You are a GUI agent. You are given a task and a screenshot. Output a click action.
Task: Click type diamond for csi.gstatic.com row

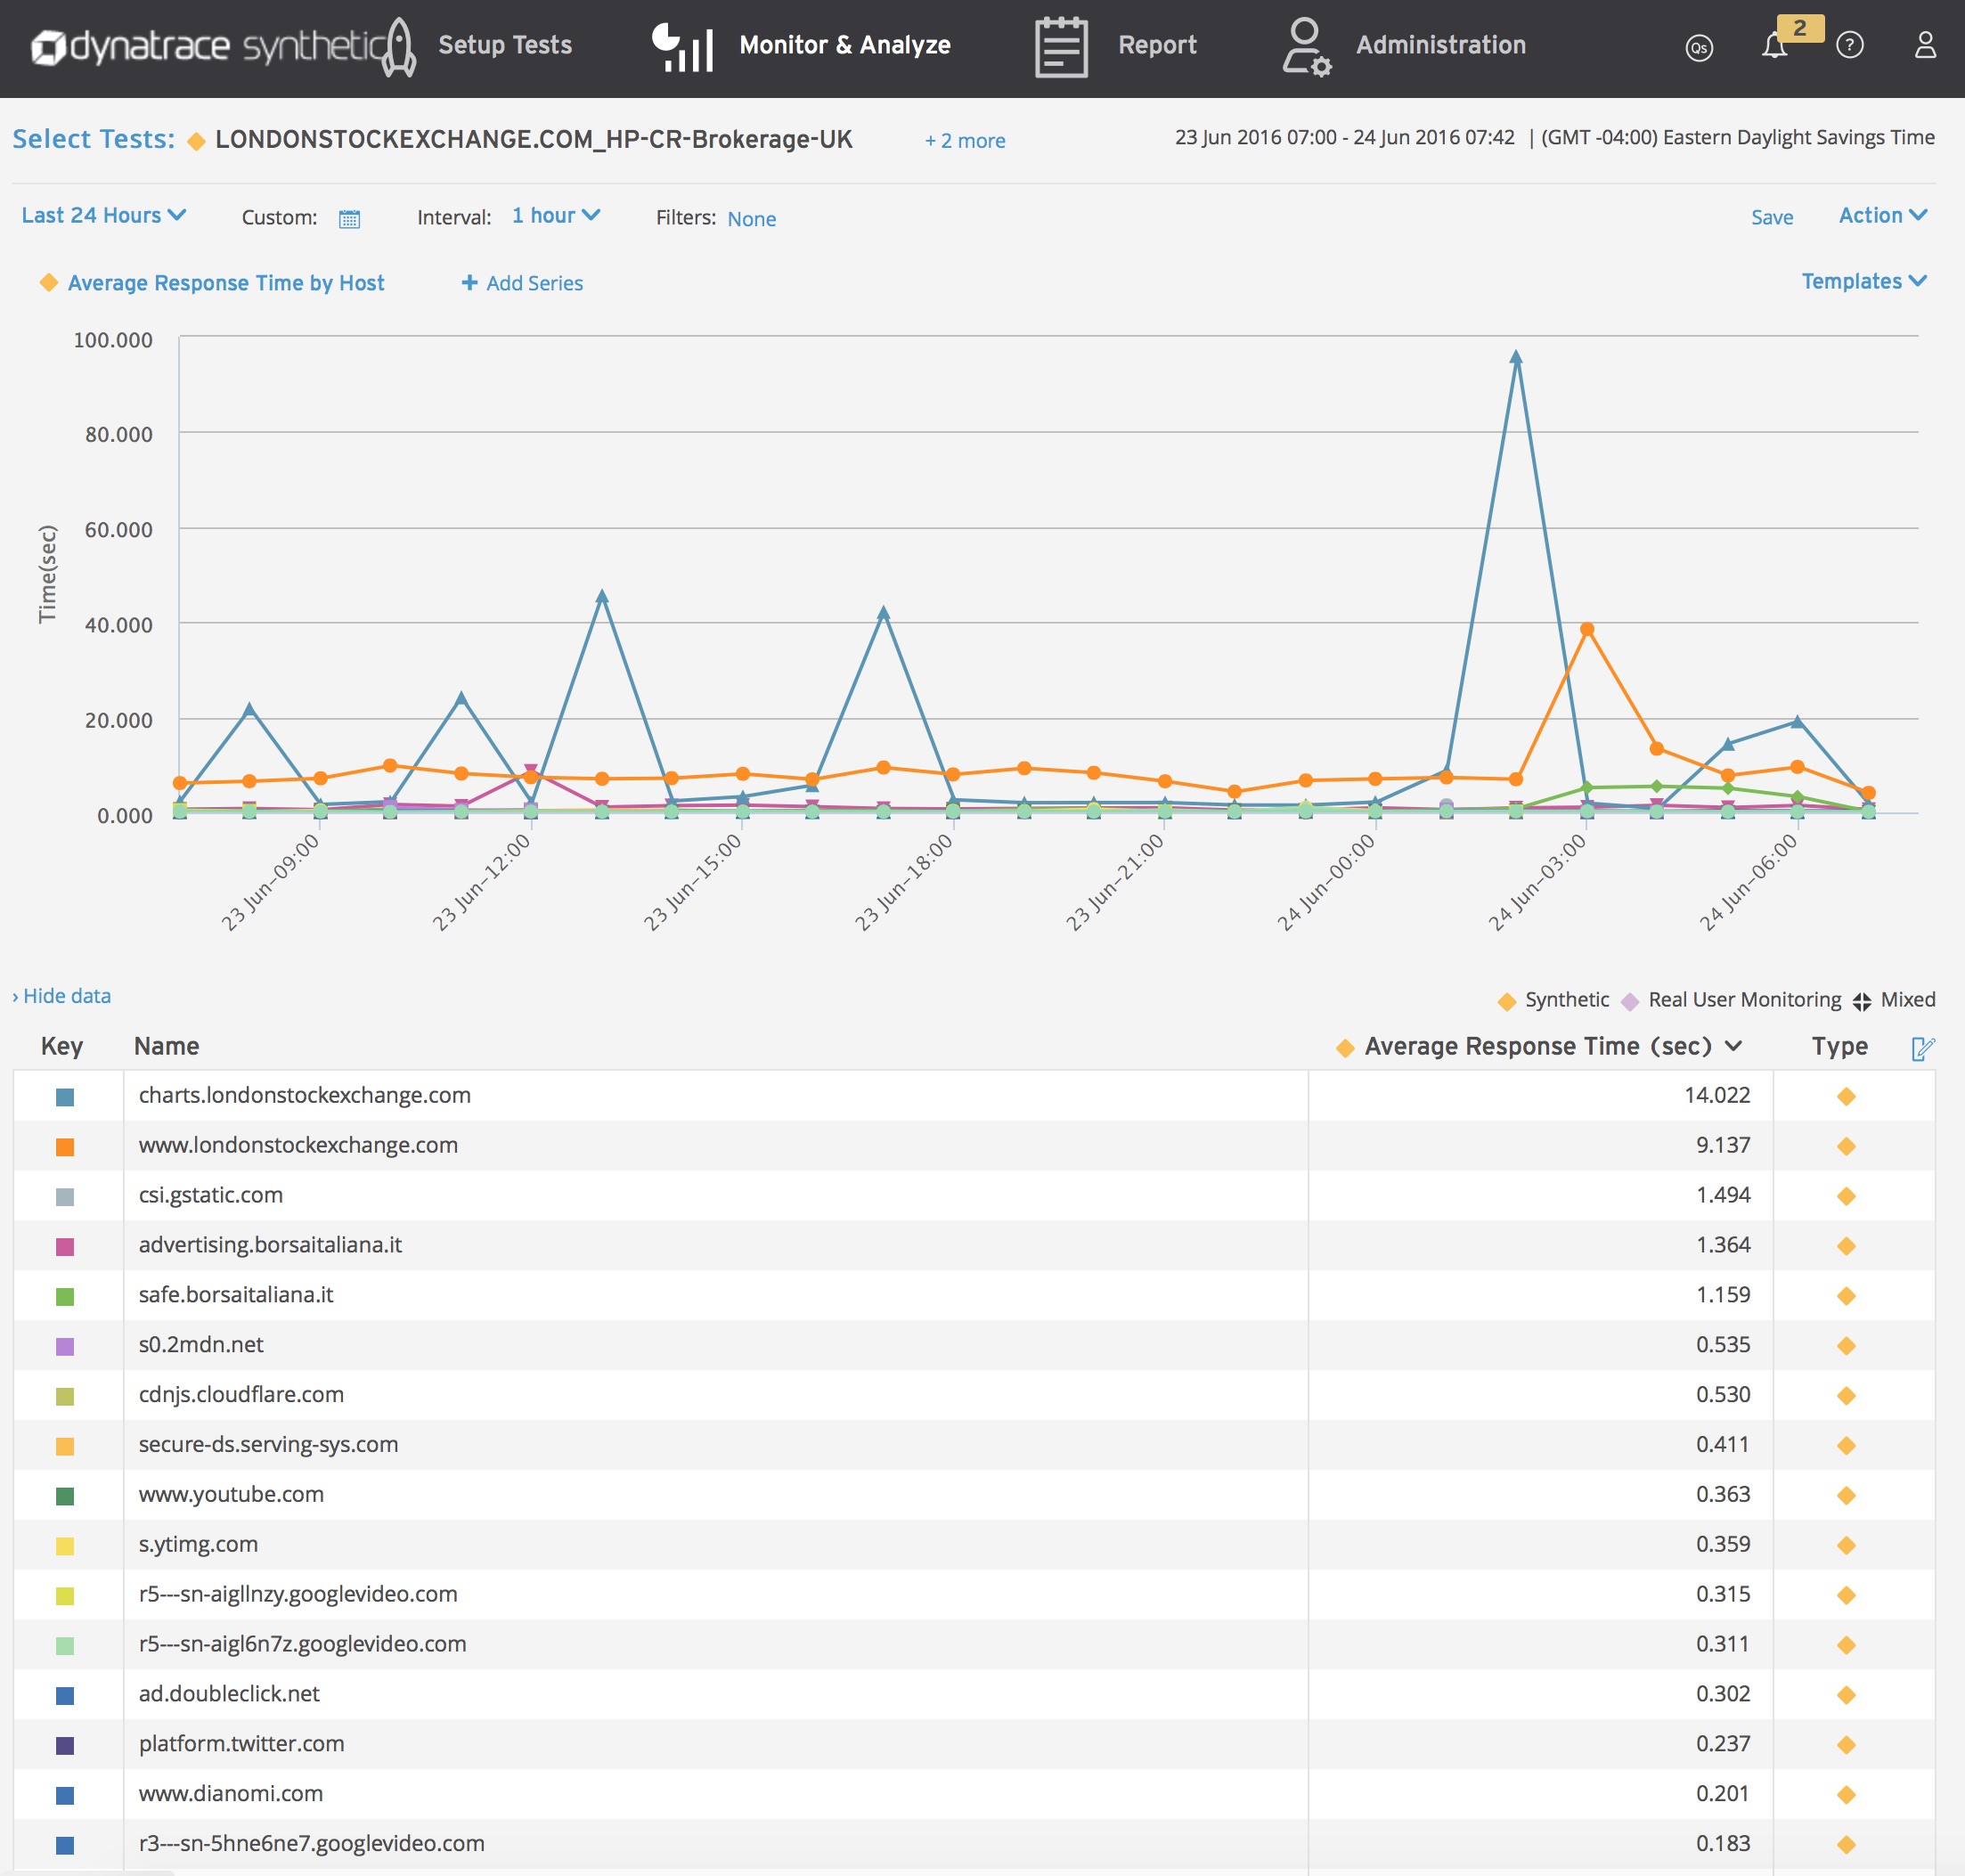click(x=1846, y=1196)
